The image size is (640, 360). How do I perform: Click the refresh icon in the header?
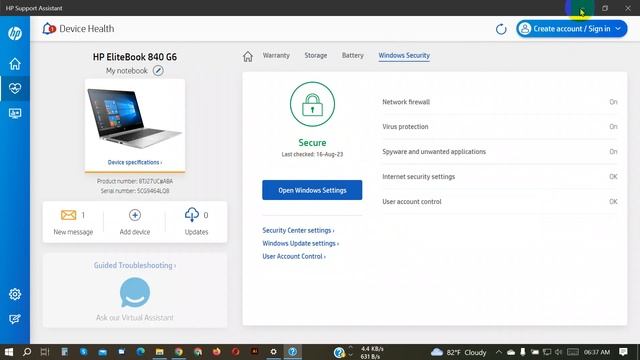pos(501,29)
